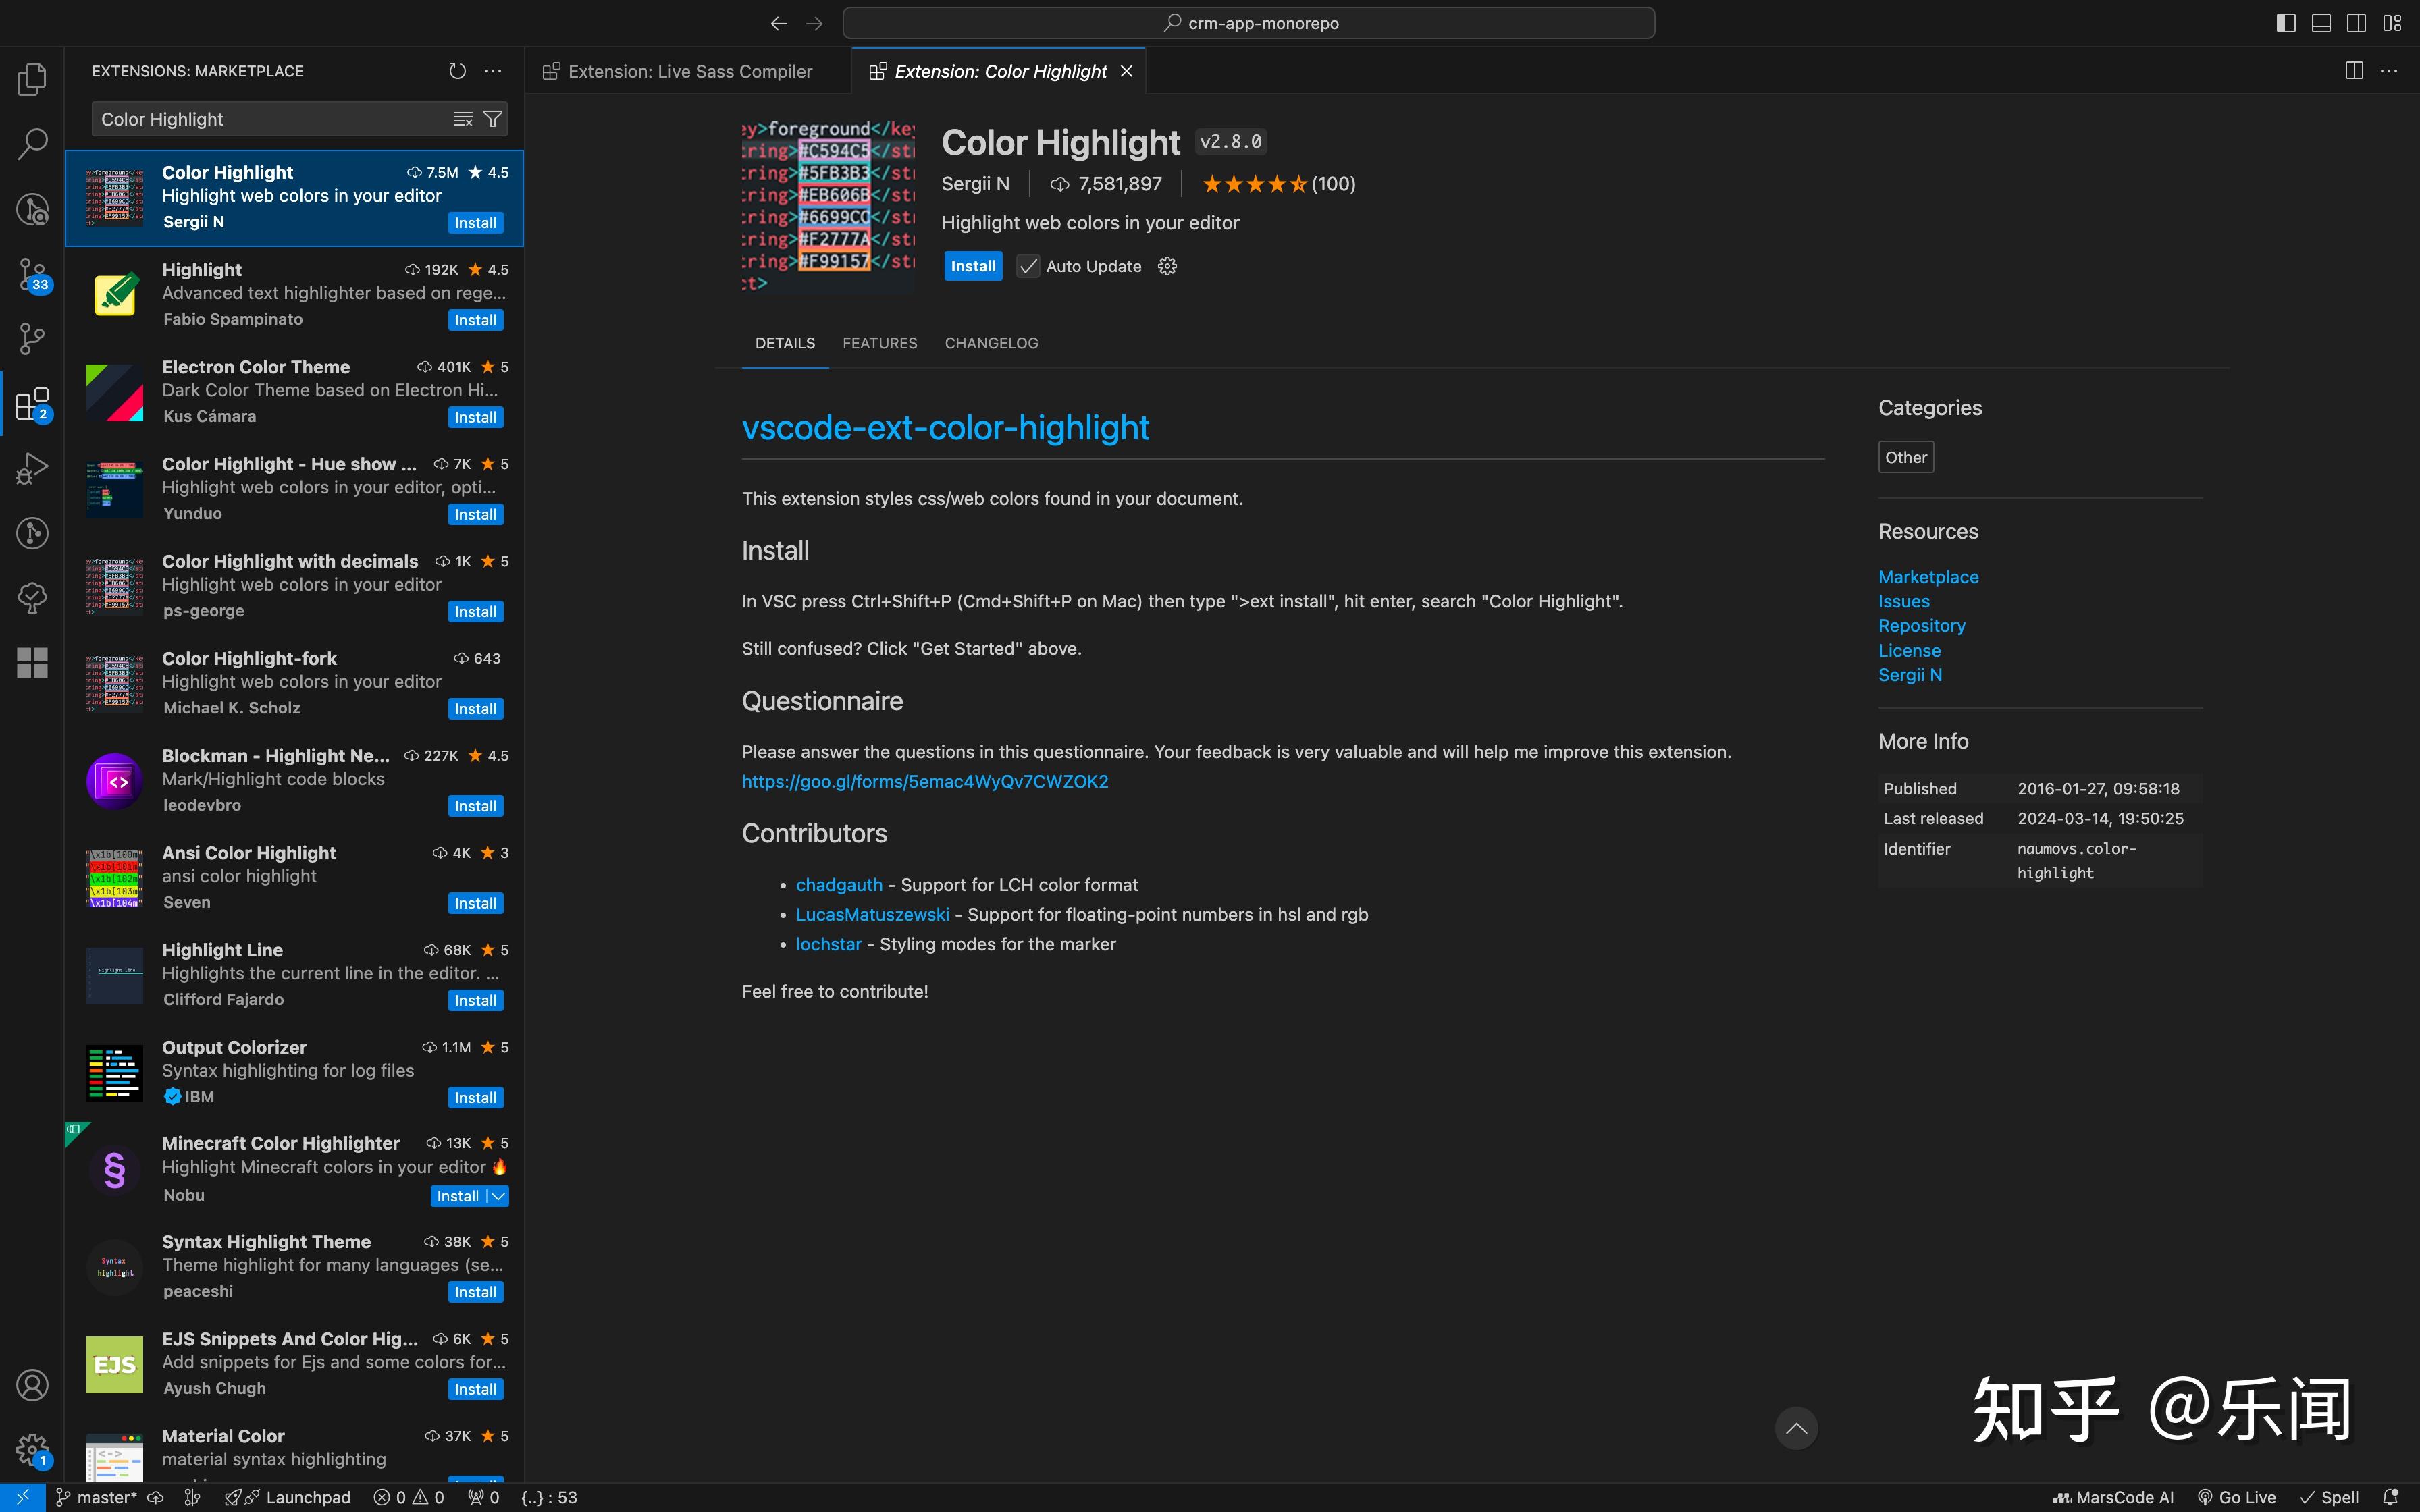This screenshot has height=1512, width=2420.
Task: Open chadgauth contributor link
Action: 839,885
